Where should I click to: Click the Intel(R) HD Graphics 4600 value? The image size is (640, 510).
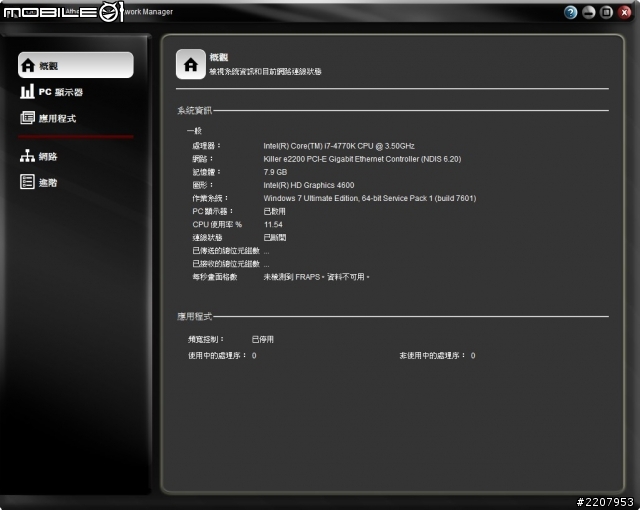[x=309, y=185]
